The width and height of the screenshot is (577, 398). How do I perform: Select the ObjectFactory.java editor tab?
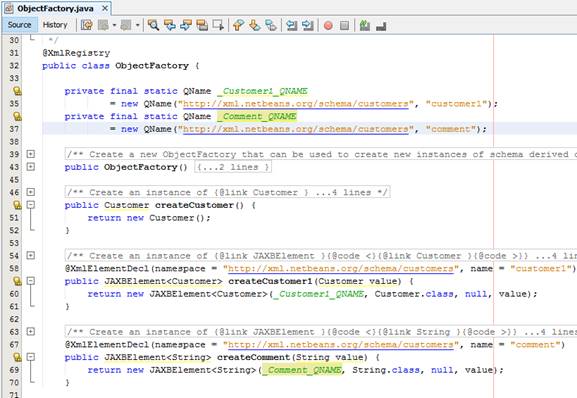coord(55,8)
